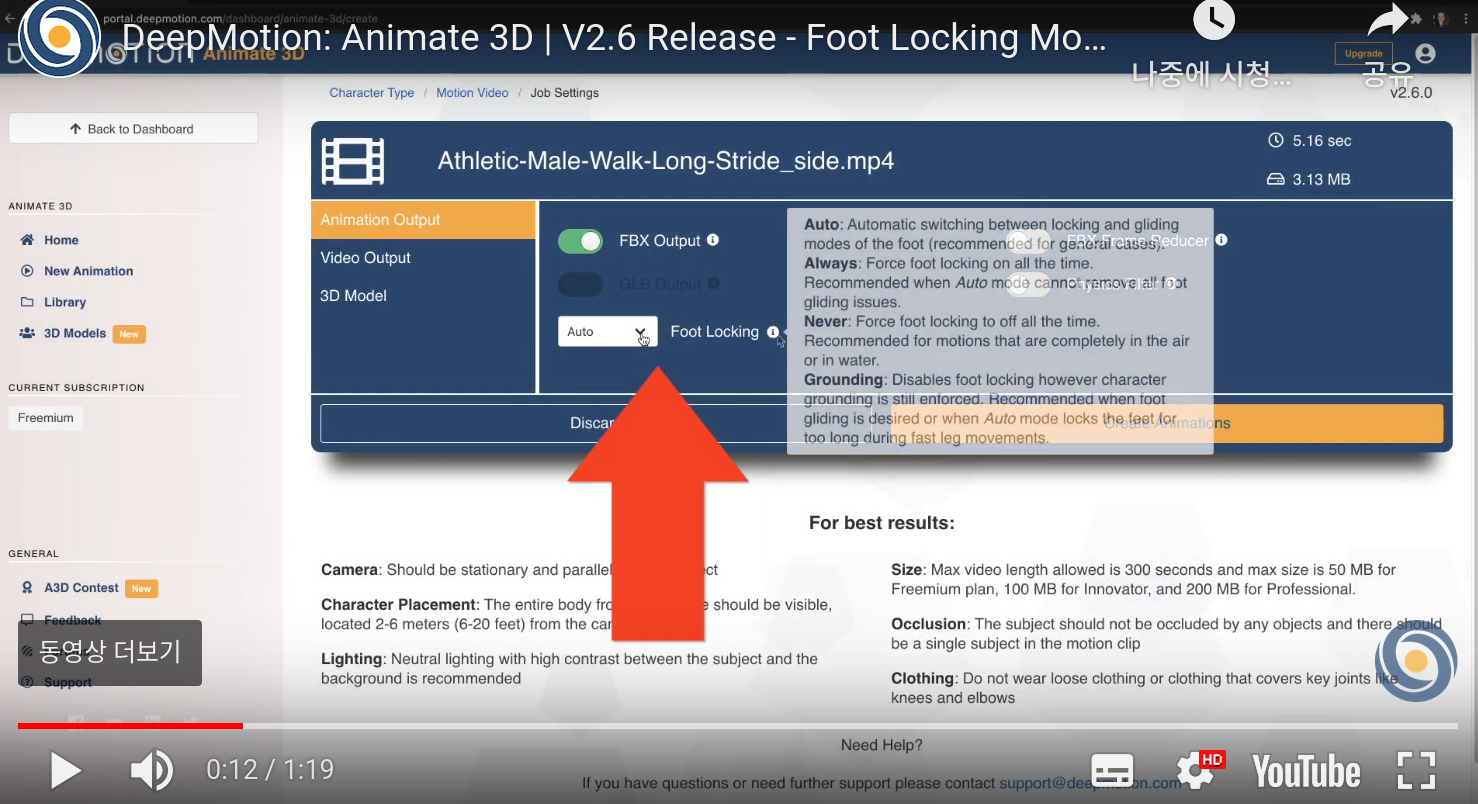Click the Support question mark icon
1478x804 pixels.
point(27,682)
